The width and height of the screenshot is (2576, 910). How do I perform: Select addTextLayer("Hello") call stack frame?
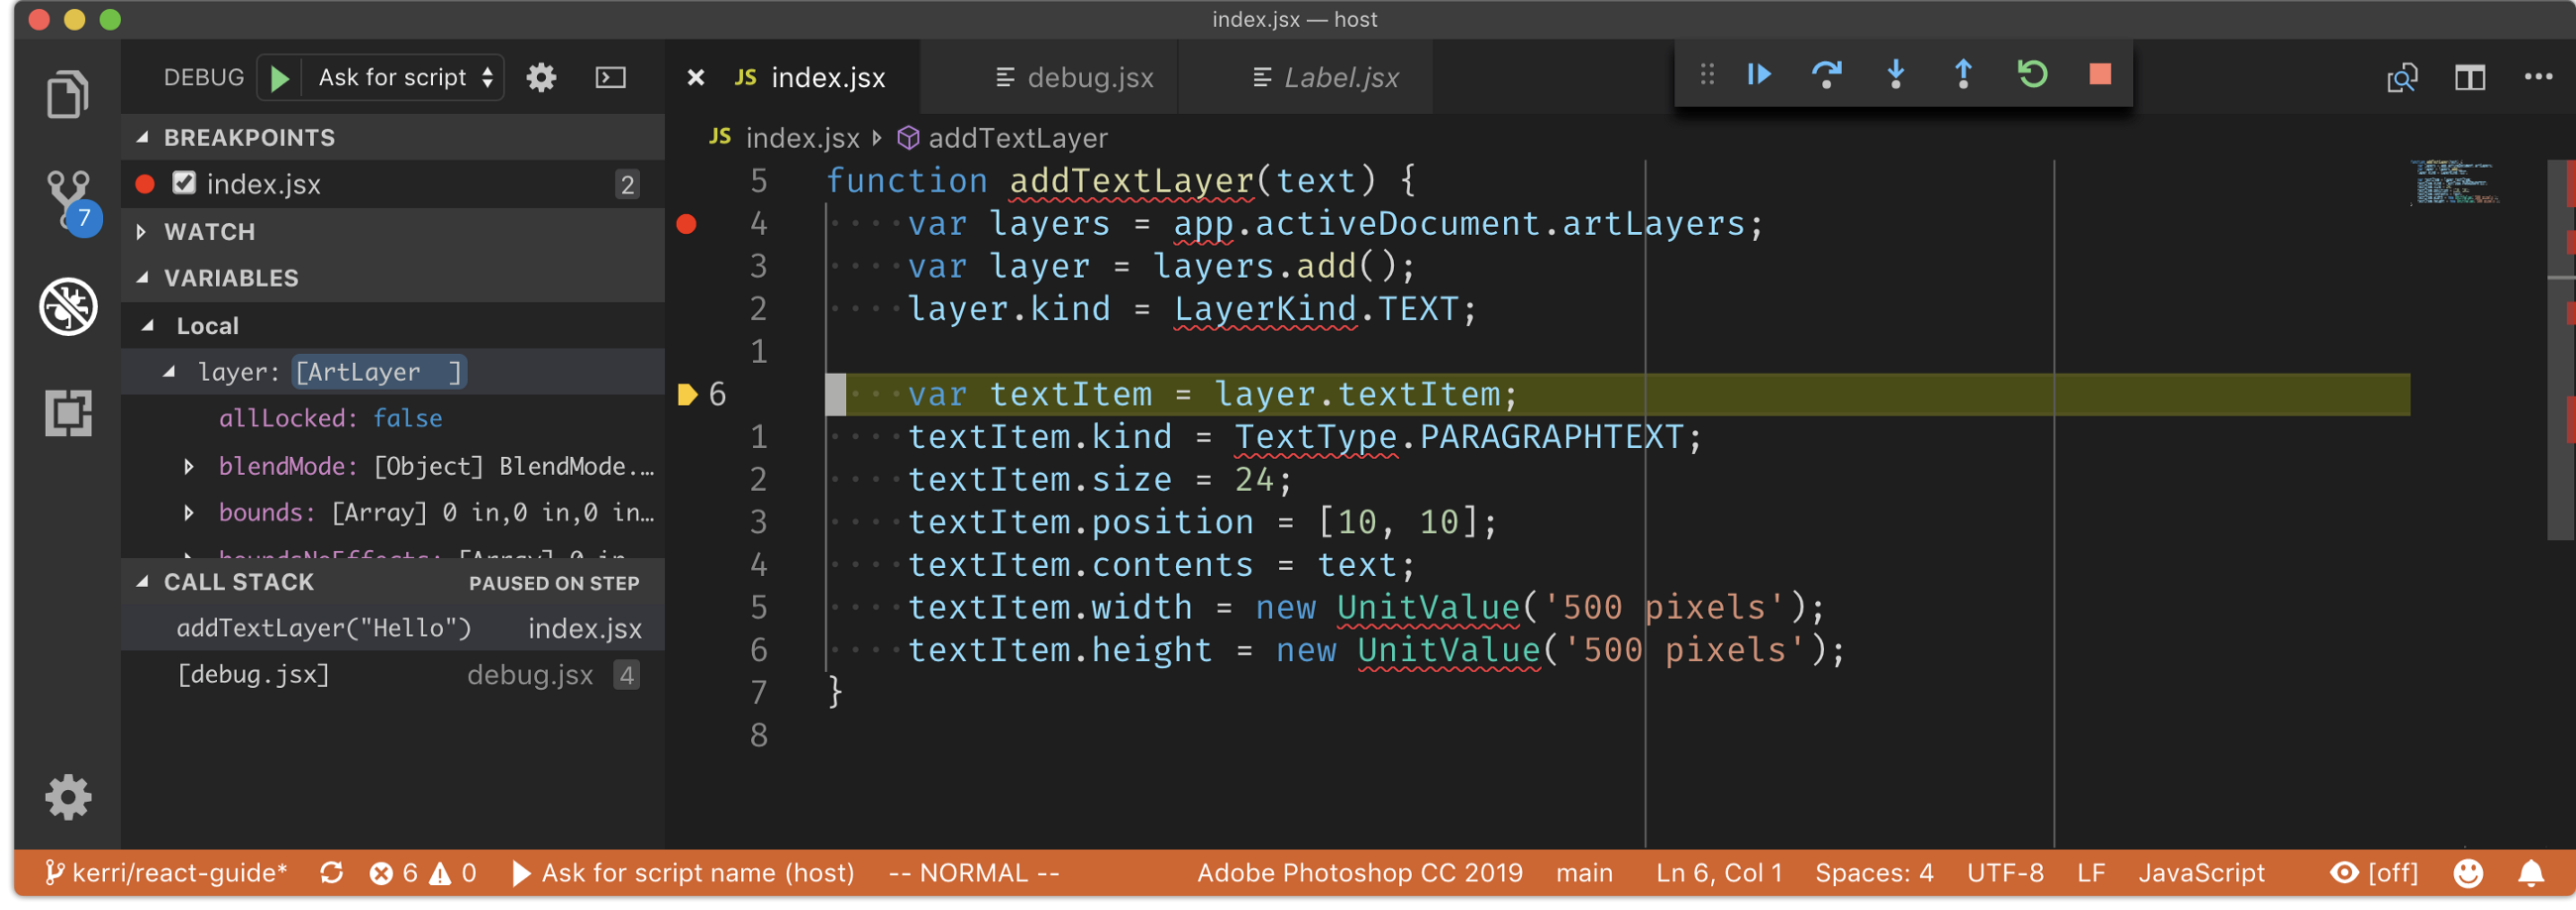(393, 628)
